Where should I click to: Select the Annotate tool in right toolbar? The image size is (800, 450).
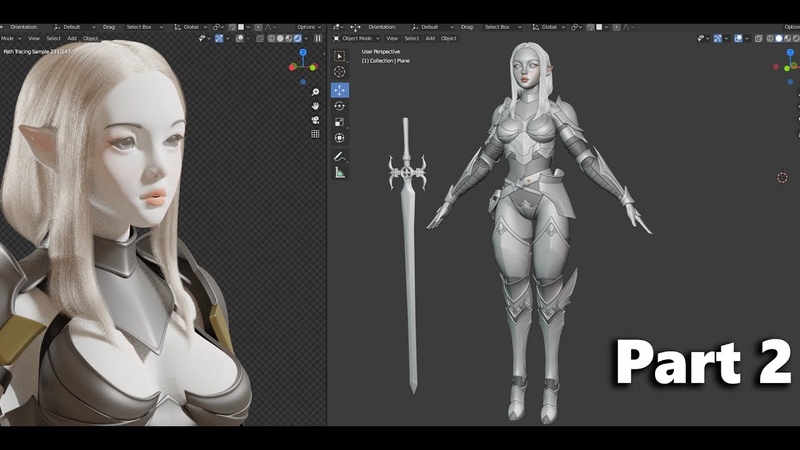tap(339, 157)
